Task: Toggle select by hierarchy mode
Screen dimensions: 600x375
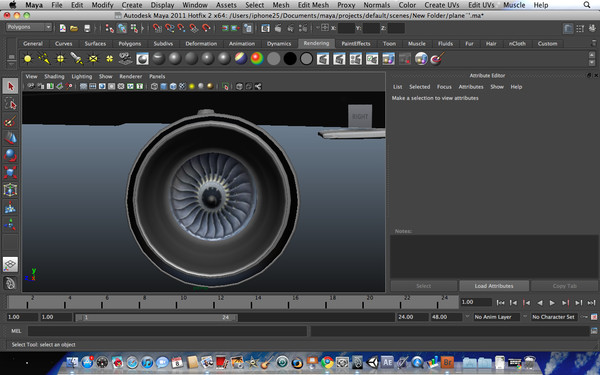Action: pyautogui.click(x=110, y=28)
